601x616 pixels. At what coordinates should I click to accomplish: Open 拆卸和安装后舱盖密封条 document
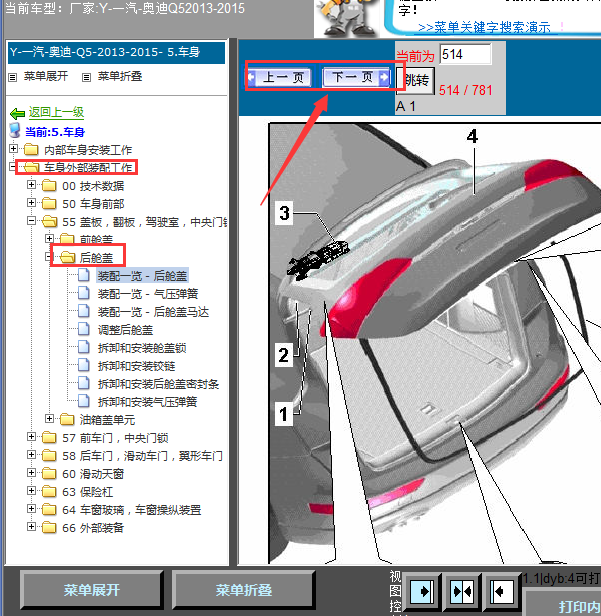[x=158, y=384]
